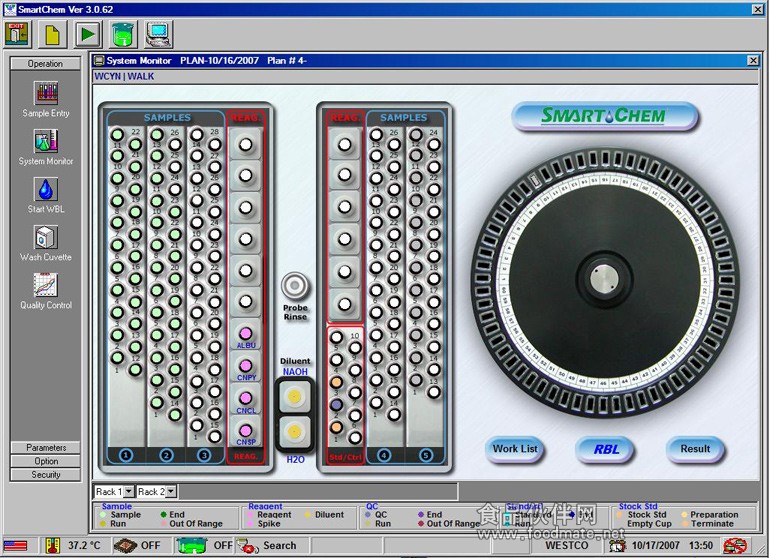The width and height of the screenshot is (770, 558).
Task: Select sample rack number 1 label
Action: 126,455
